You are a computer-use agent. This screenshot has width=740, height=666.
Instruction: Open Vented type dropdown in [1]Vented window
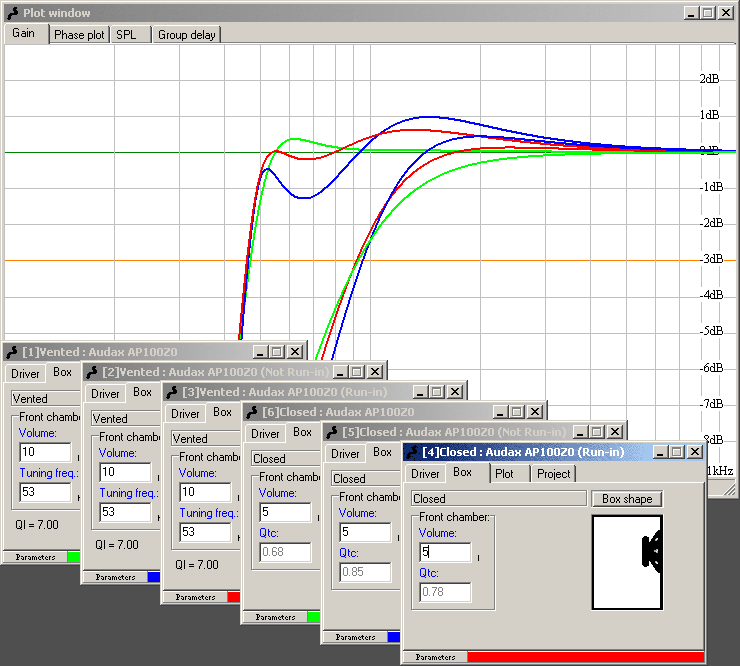point(46,399)
